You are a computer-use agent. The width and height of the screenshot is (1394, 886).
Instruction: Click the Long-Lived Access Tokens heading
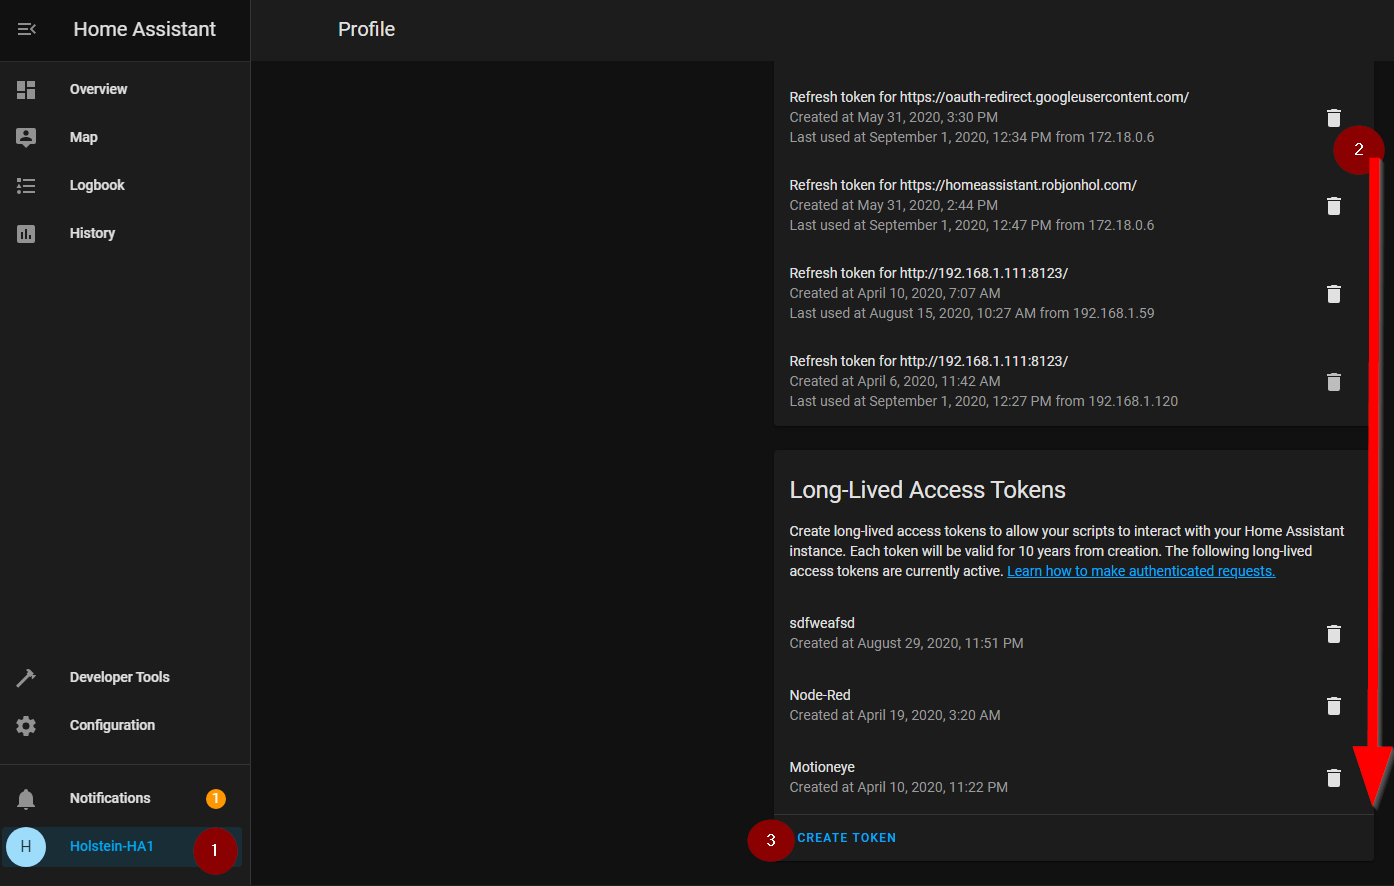(x=927, y=490)
